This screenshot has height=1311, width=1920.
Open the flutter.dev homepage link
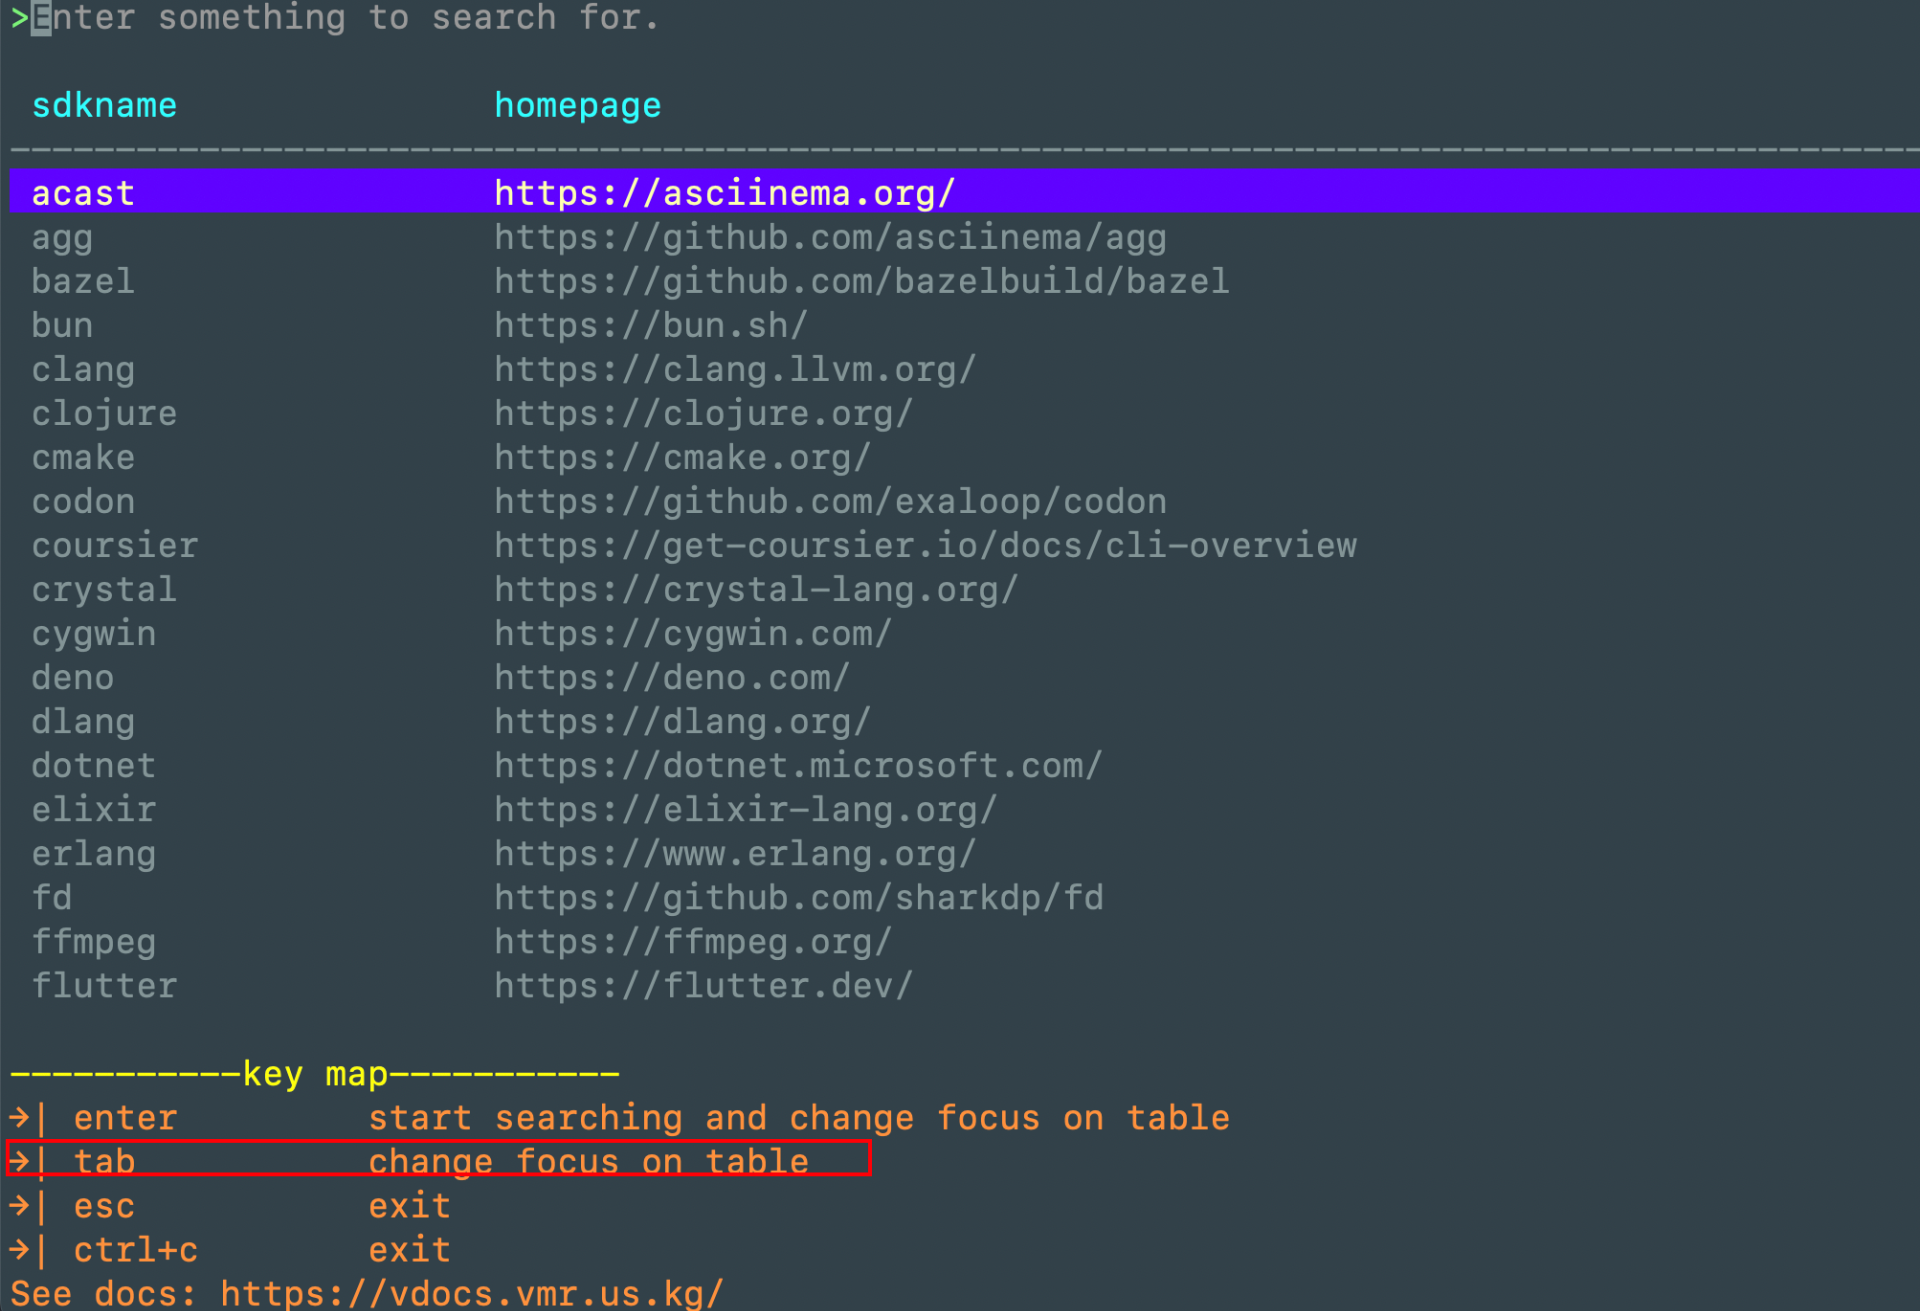(701, 985)
